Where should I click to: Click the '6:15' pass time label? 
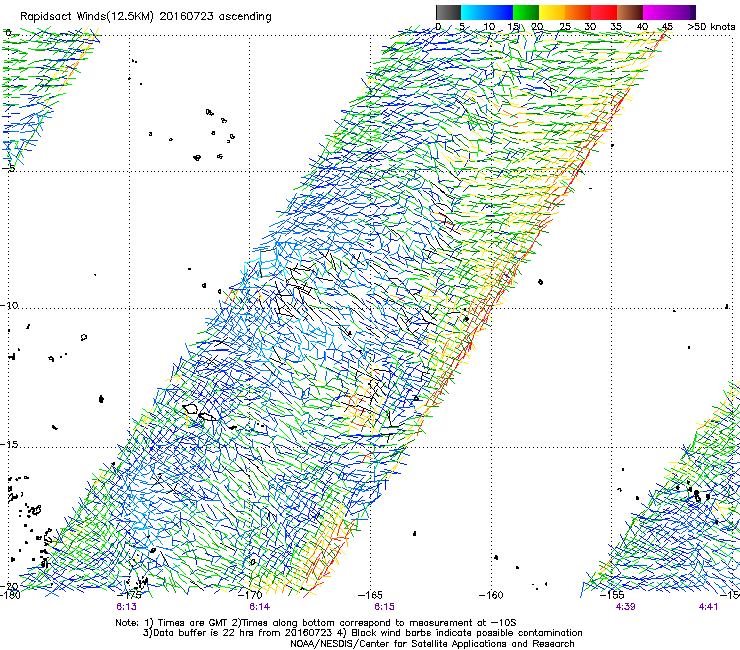(384, 607)
